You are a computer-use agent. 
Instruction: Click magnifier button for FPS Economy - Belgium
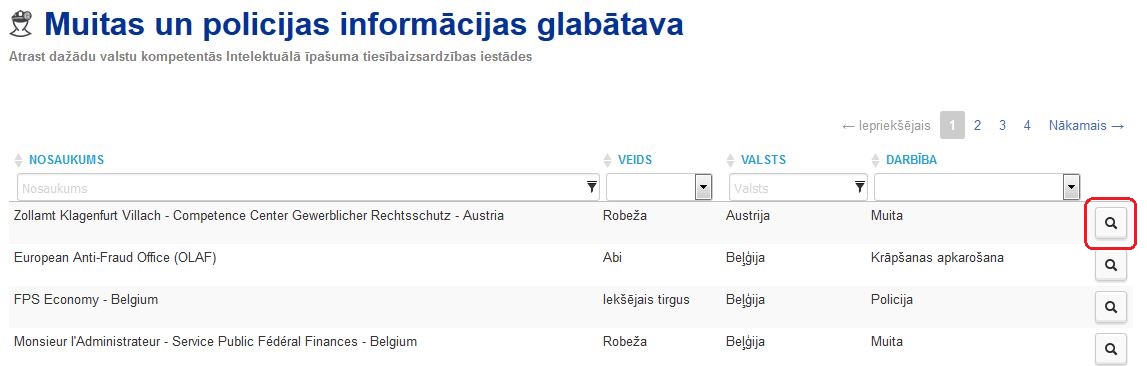tap(1110, 307)
